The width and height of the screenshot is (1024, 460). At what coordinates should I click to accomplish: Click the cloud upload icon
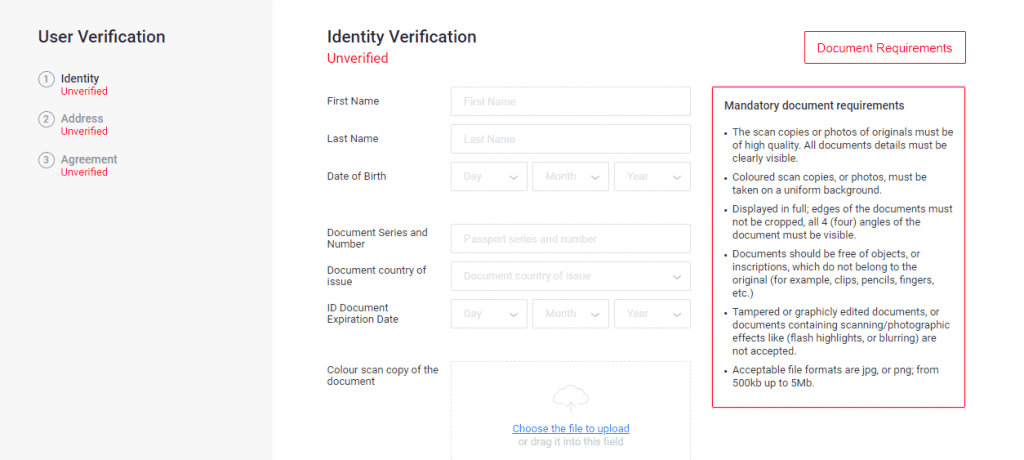(570, 397)
